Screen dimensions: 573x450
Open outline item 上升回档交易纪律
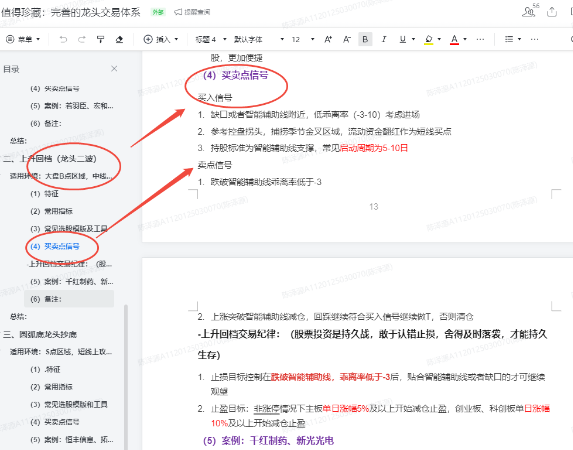click(70, 264)
